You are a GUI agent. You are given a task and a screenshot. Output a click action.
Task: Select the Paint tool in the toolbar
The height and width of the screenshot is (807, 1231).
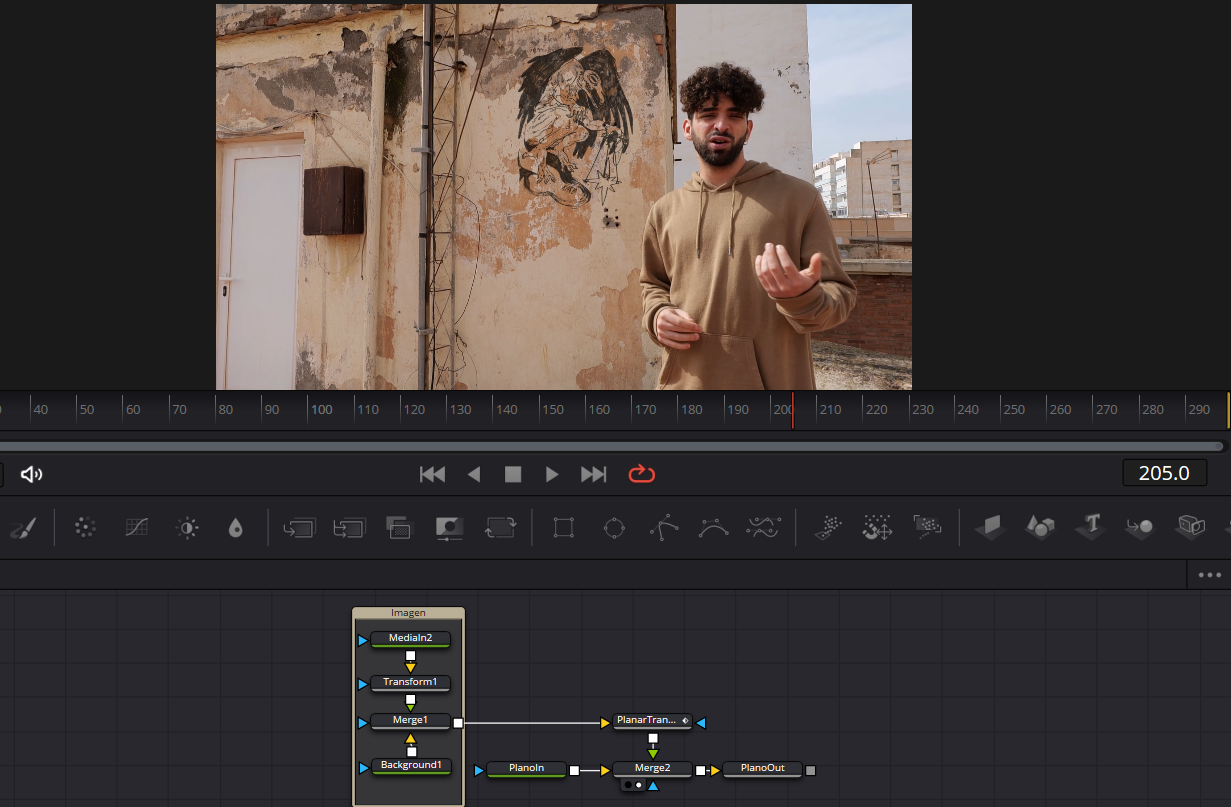[x=21, y=527]
